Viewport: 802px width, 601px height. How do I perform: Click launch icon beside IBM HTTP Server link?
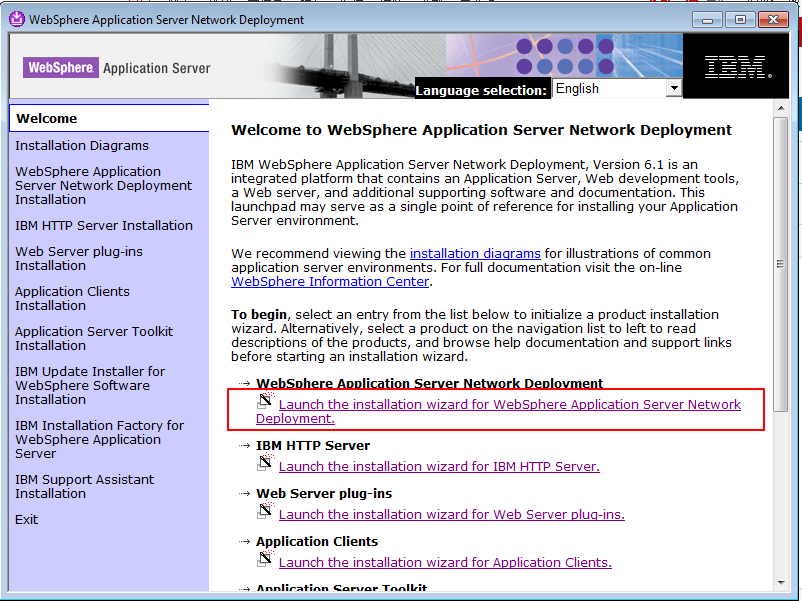[265, 463]
